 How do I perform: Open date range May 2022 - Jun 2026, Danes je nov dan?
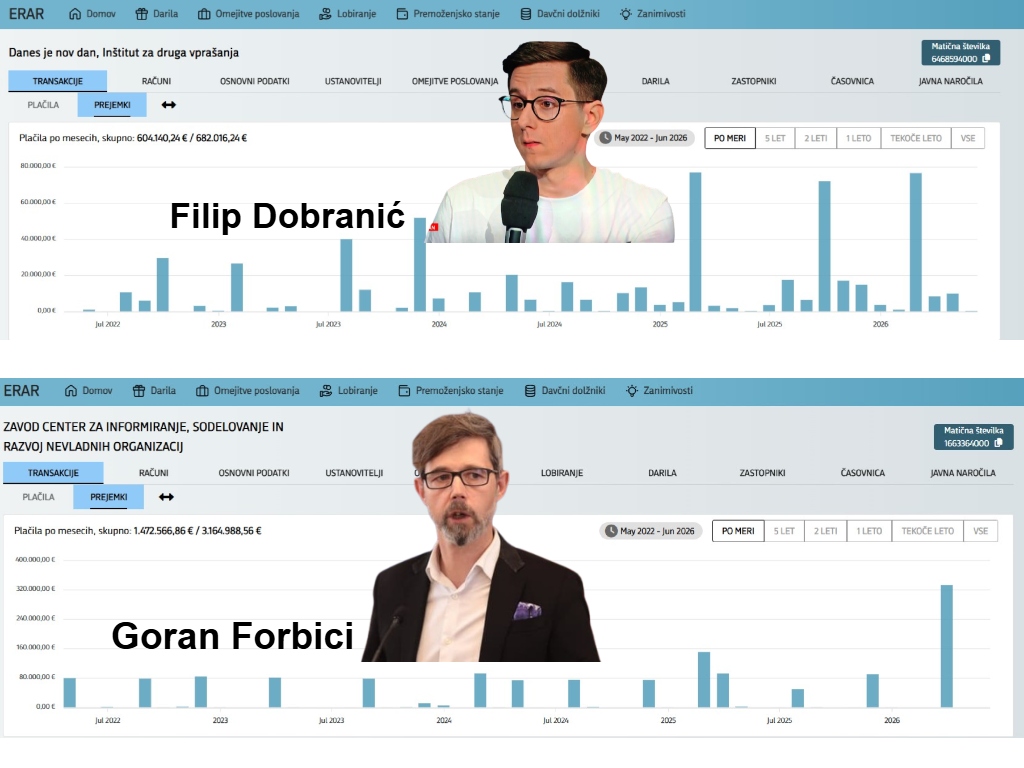[x=643, y=138]
